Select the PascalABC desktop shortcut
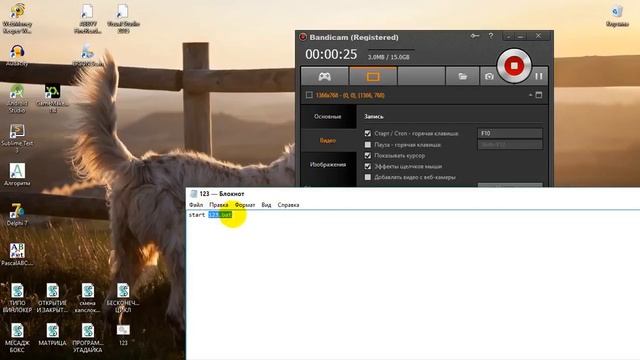This screenshot has height=360, width=640. point(17,255)
